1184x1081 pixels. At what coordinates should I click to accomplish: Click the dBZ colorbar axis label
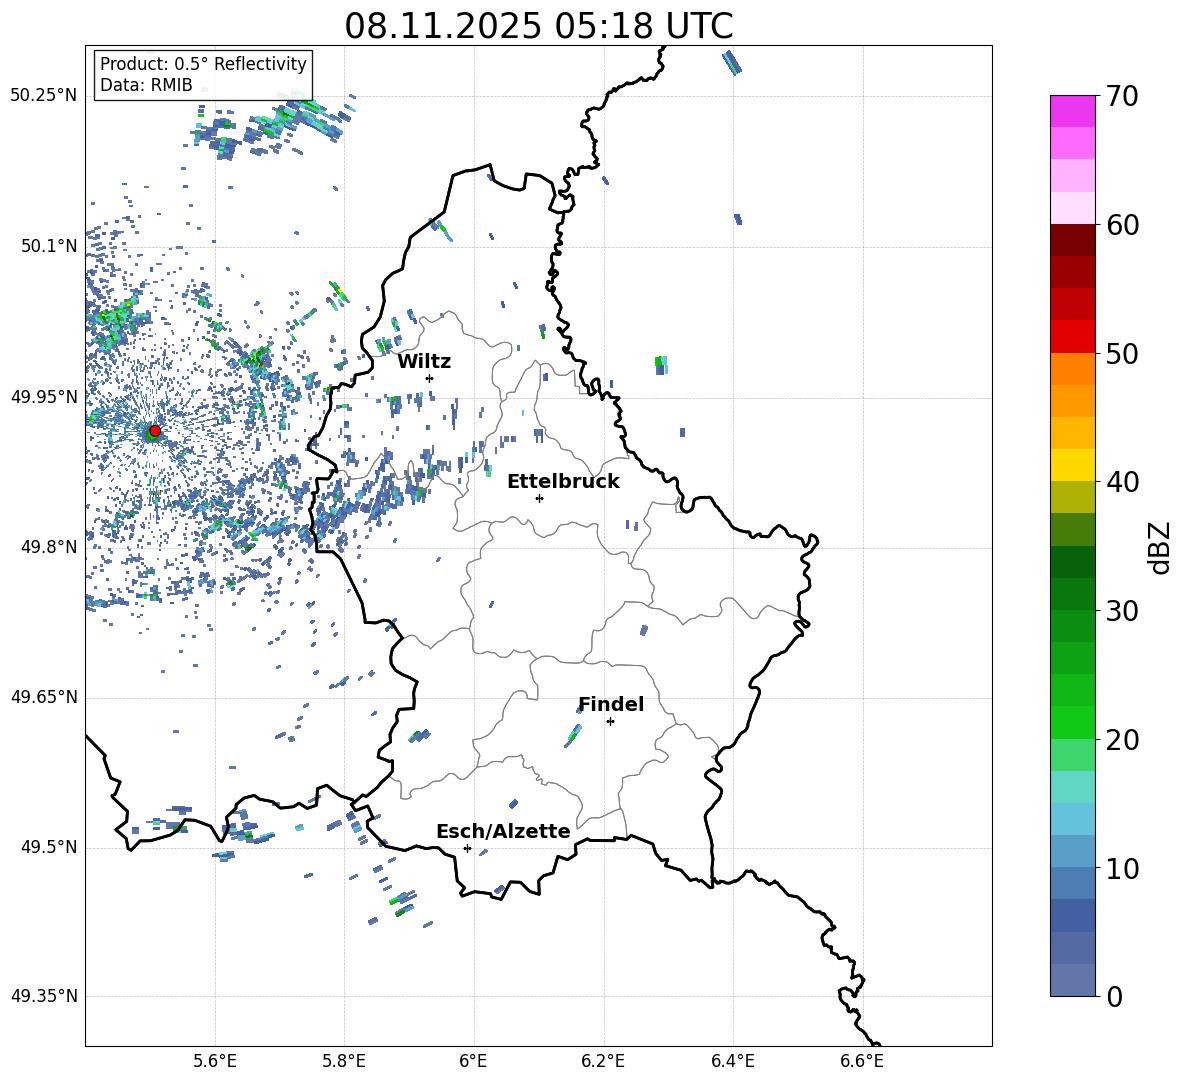[1161, 547]
